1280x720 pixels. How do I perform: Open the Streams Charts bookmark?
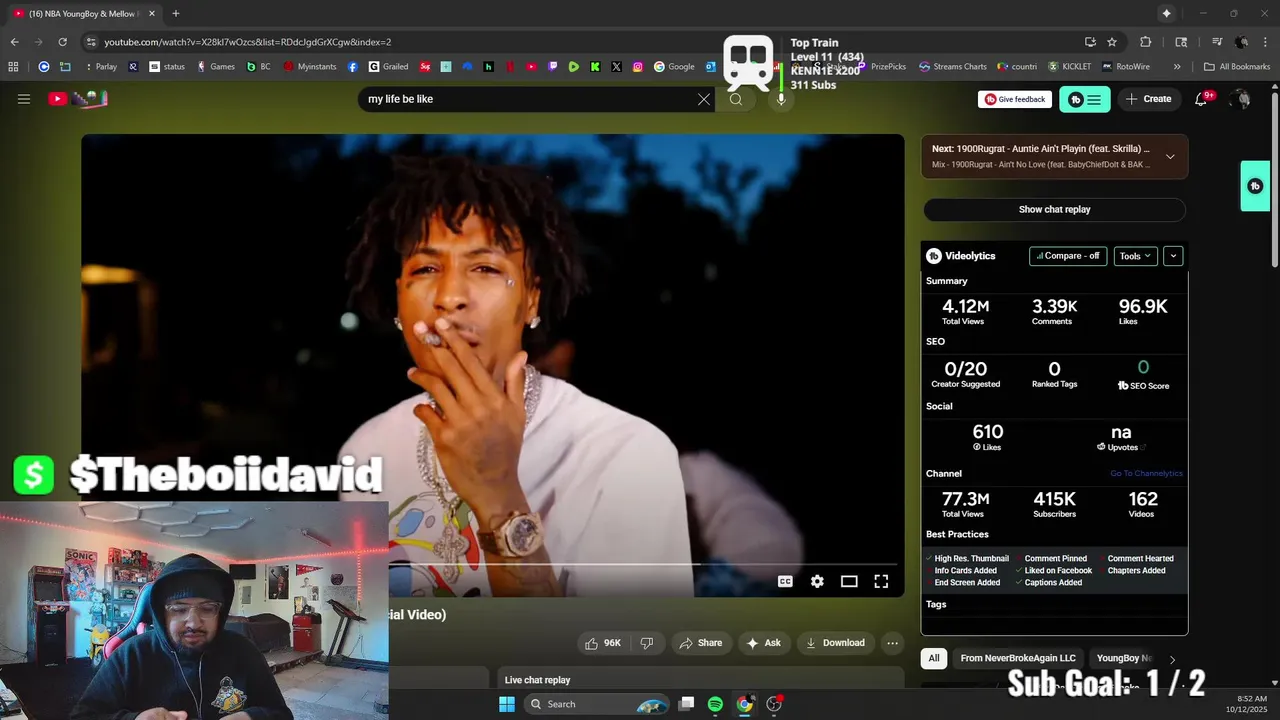point(952,67)
